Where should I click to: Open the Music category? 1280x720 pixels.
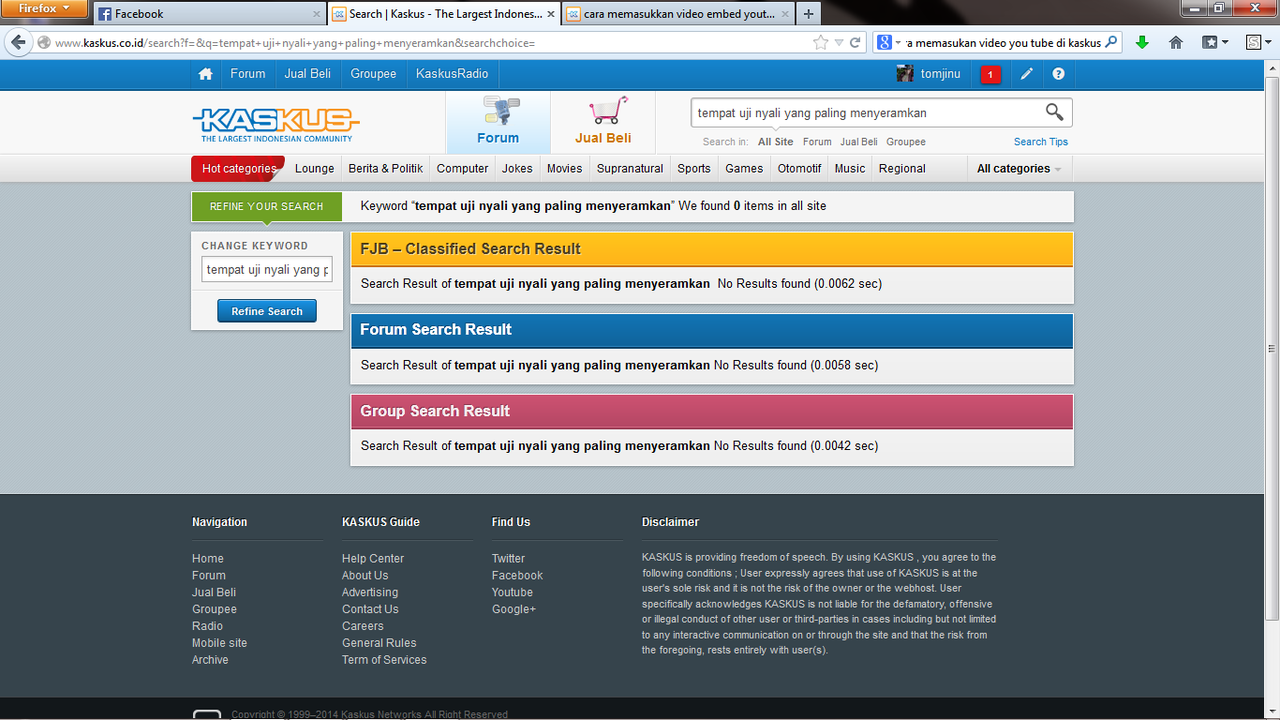click(850, 169)
